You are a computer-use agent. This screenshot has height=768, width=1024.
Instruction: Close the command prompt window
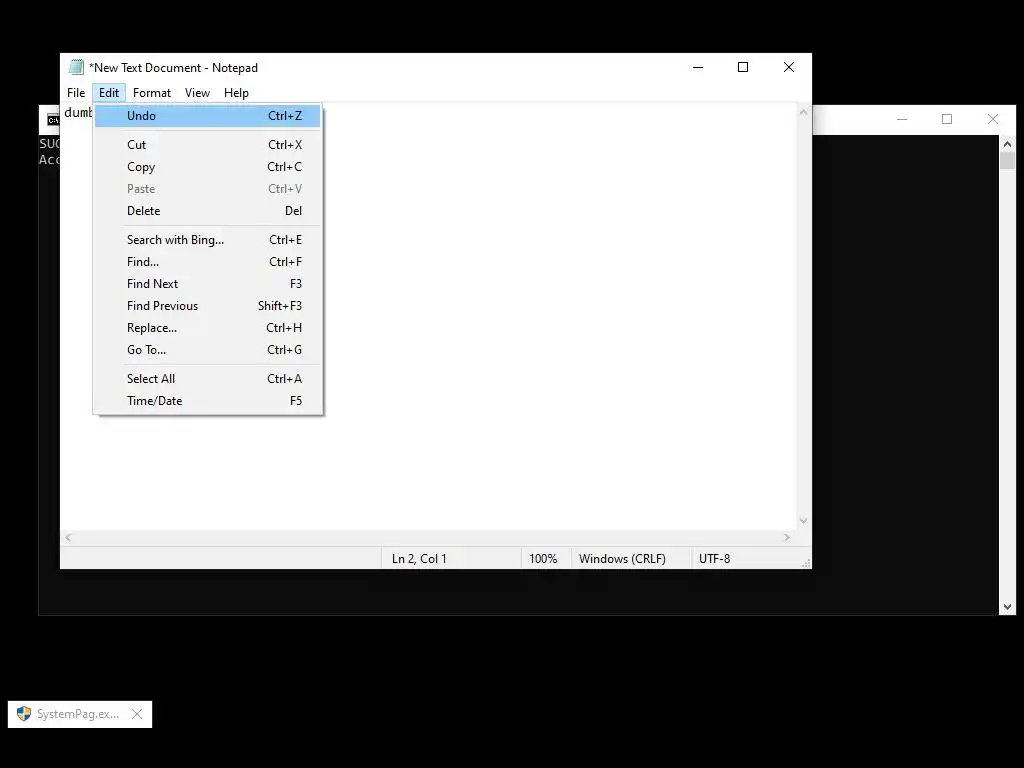point(993,120)
